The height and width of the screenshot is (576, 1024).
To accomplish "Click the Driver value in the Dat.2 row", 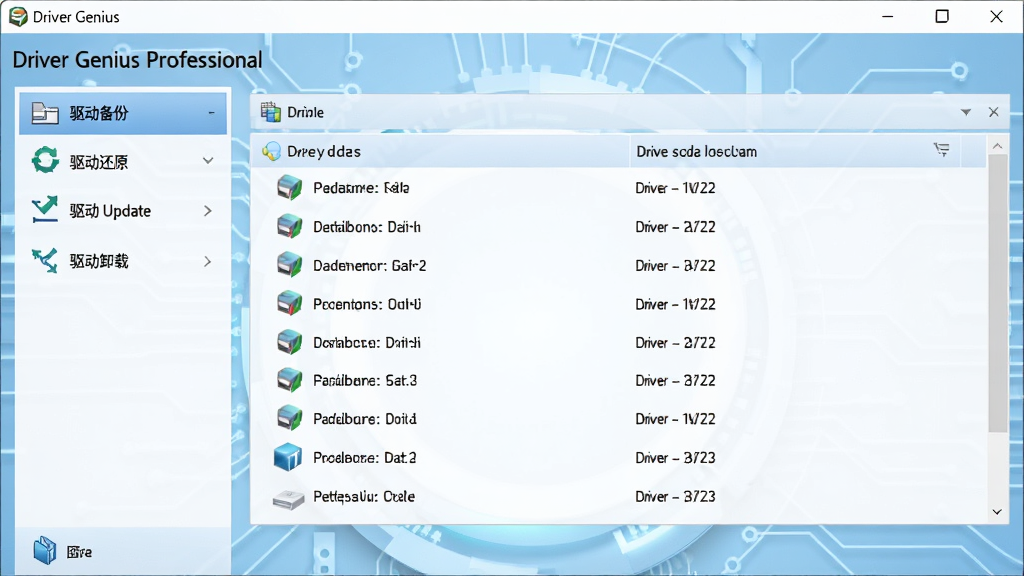I will 675,457.
